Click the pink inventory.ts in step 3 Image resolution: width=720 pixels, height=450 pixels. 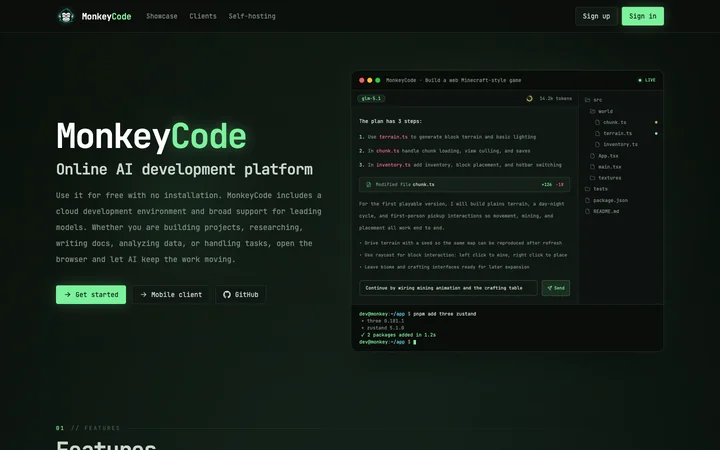(393, 165)
